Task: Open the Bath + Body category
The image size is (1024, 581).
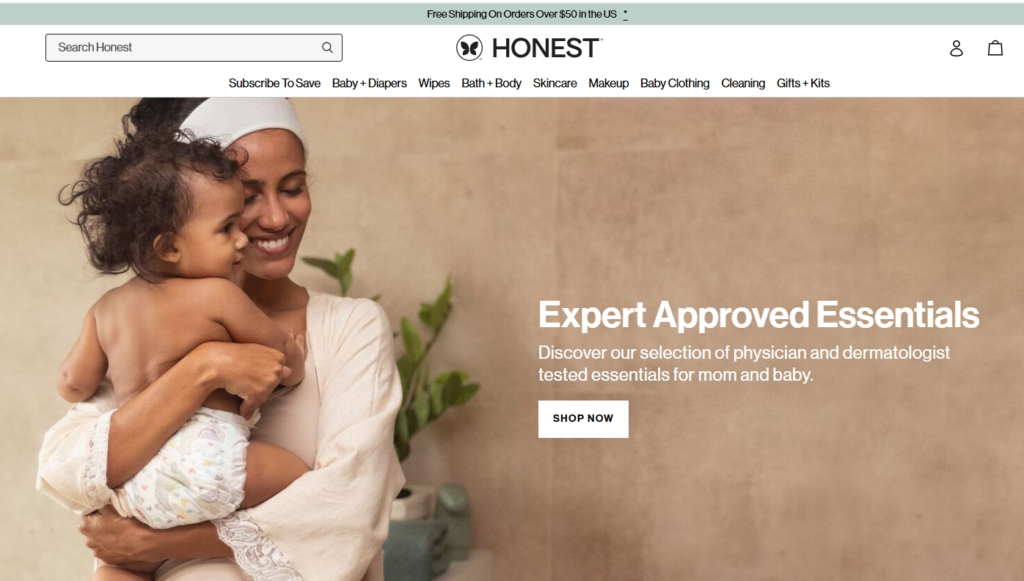Action: tap(491, 83)
